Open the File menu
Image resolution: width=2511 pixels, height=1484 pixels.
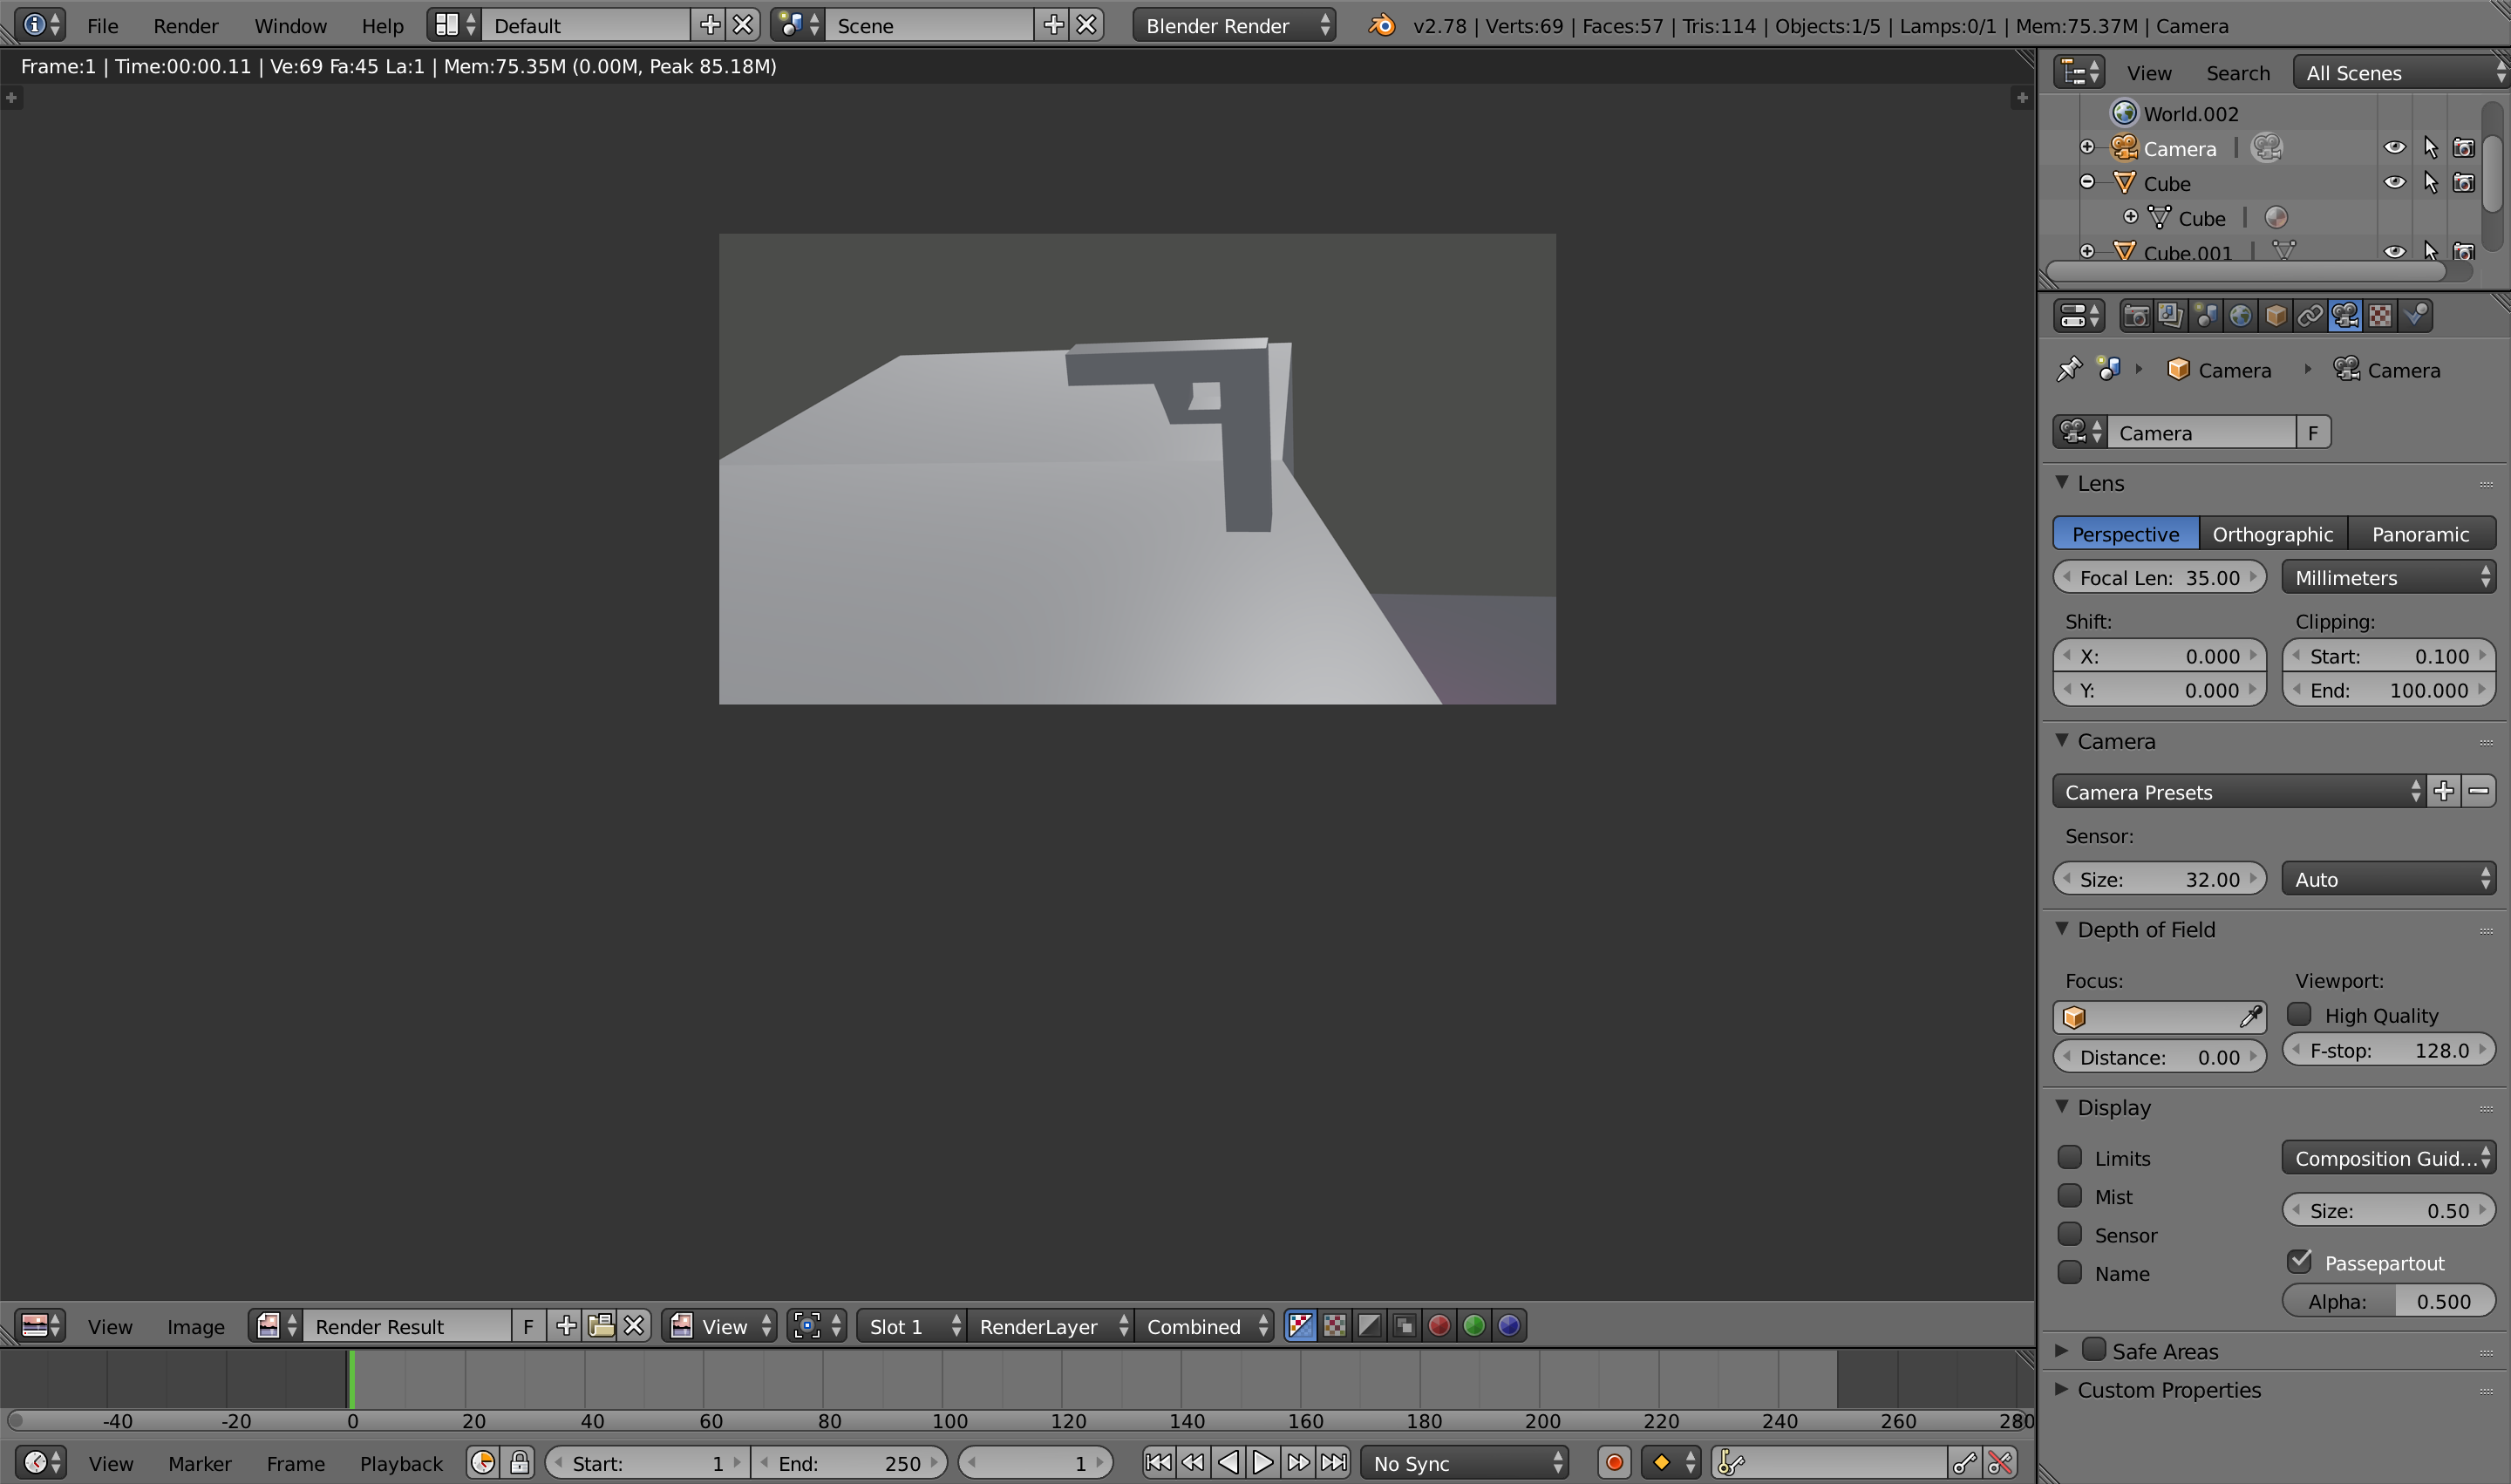(x=102, y=26)
